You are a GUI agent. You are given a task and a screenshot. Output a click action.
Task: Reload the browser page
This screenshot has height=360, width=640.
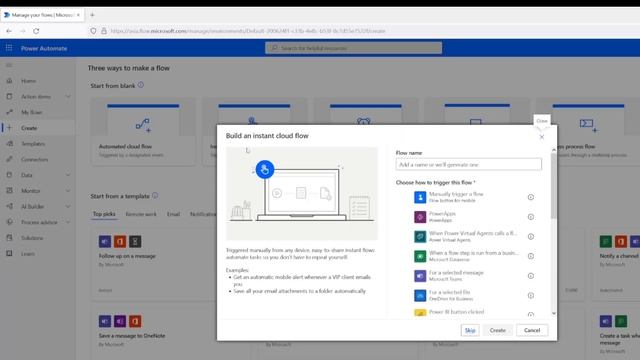tap(36, 31)
